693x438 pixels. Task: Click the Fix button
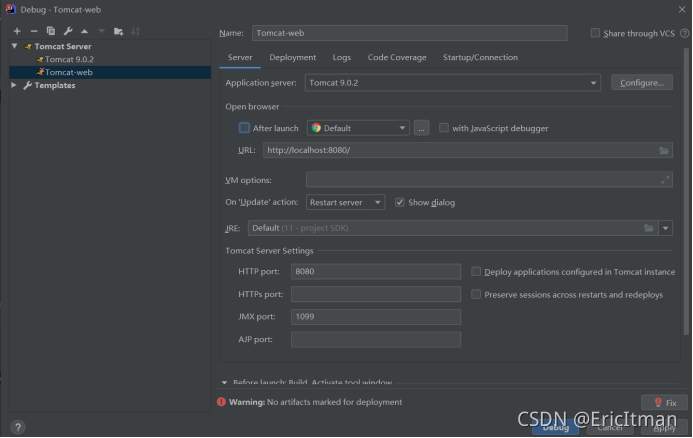coord(664,403)
